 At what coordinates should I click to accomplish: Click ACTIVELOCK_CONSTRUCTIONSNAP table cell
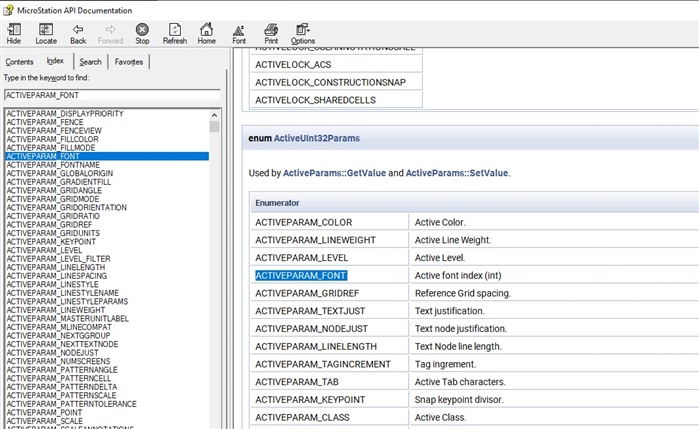click(x=337, y=82)
